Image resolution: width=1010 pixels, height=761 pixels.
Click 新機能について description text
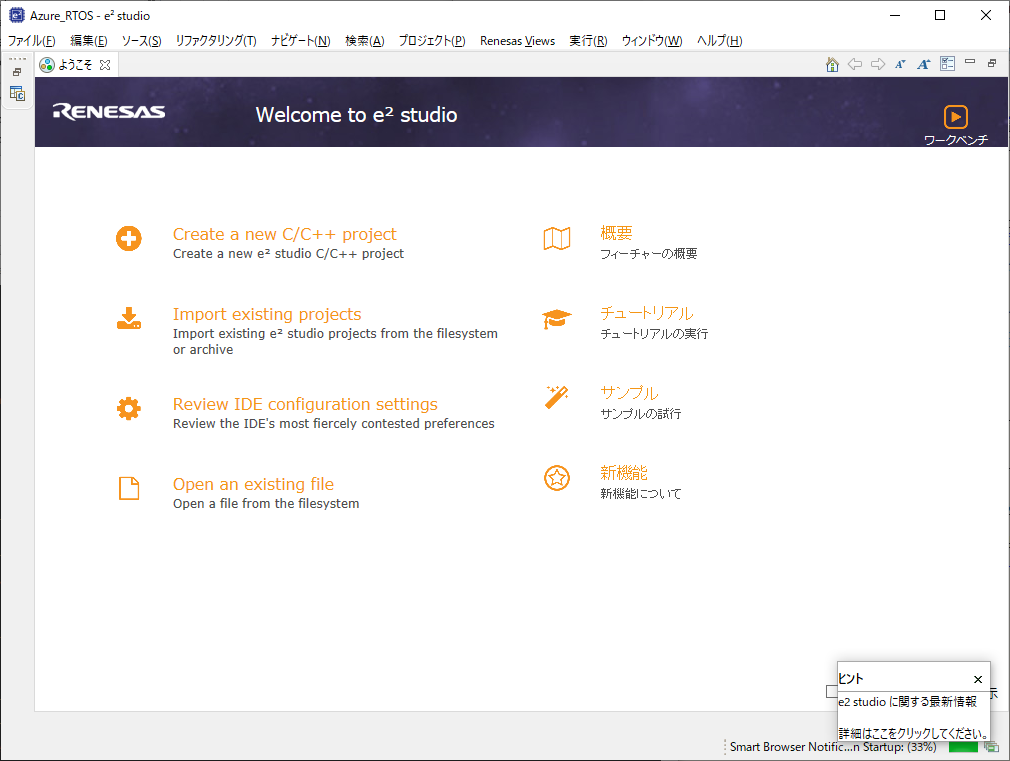coord(640,494)
